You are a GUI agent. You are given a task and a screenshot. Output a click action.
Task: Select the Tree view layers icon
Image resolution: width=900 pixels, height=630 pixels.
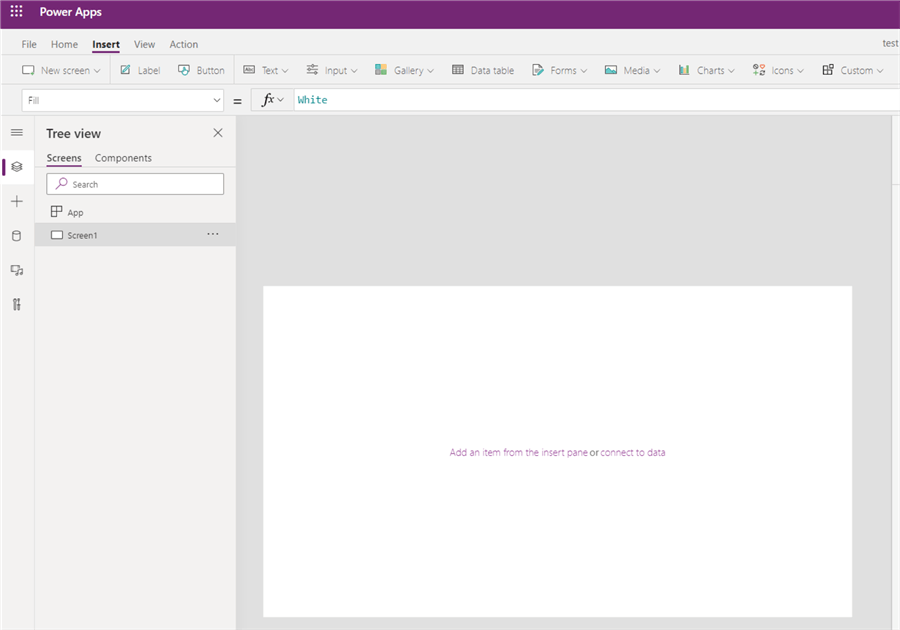pyautogui.click(x=17, y=167)
